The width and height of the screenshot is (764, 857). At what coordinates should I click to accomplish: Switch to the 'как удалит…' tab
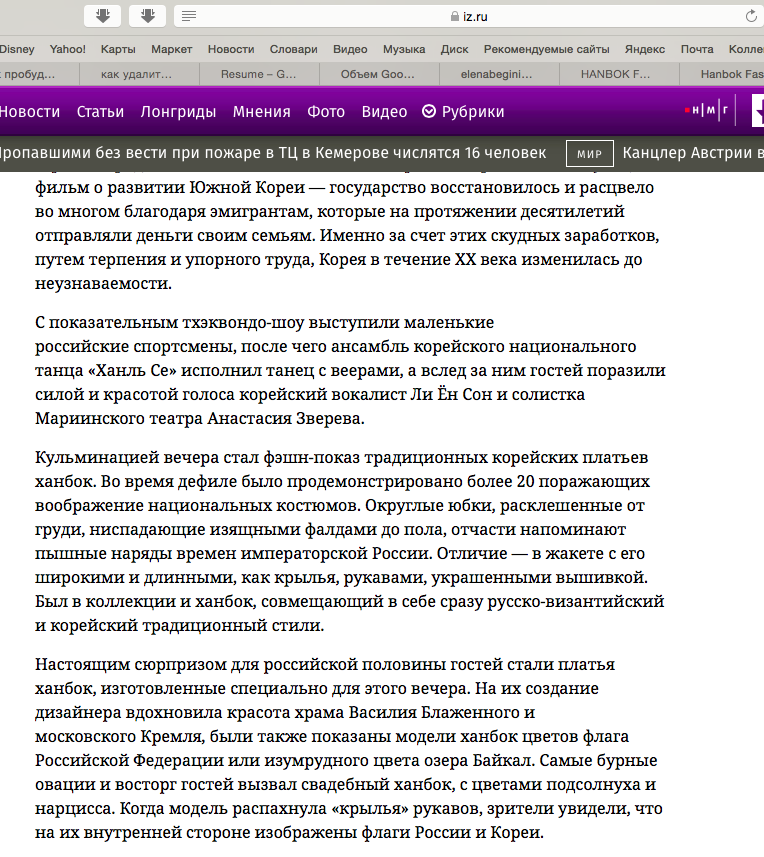[x=139, y=74]
